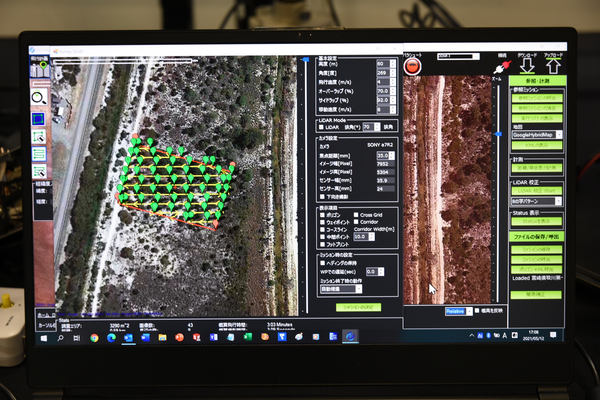Viewport: 600px width, 400px height.
Task: Toggle the 標高を反映 checkbox
Action: [477, 310]
